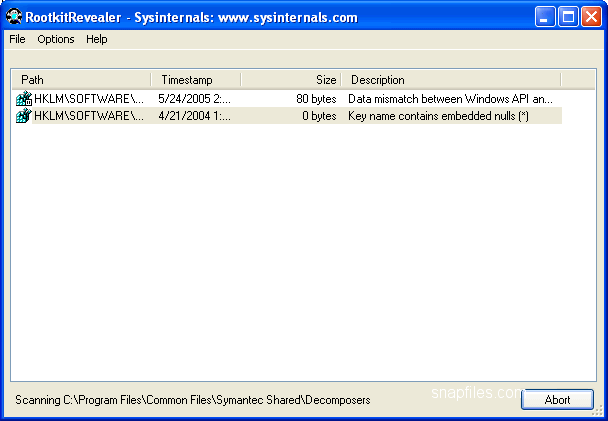The height and width of the screenshot is (421, 608).
Task: Minimize the RootkitRevealer window
Action: tap(545, 16)
